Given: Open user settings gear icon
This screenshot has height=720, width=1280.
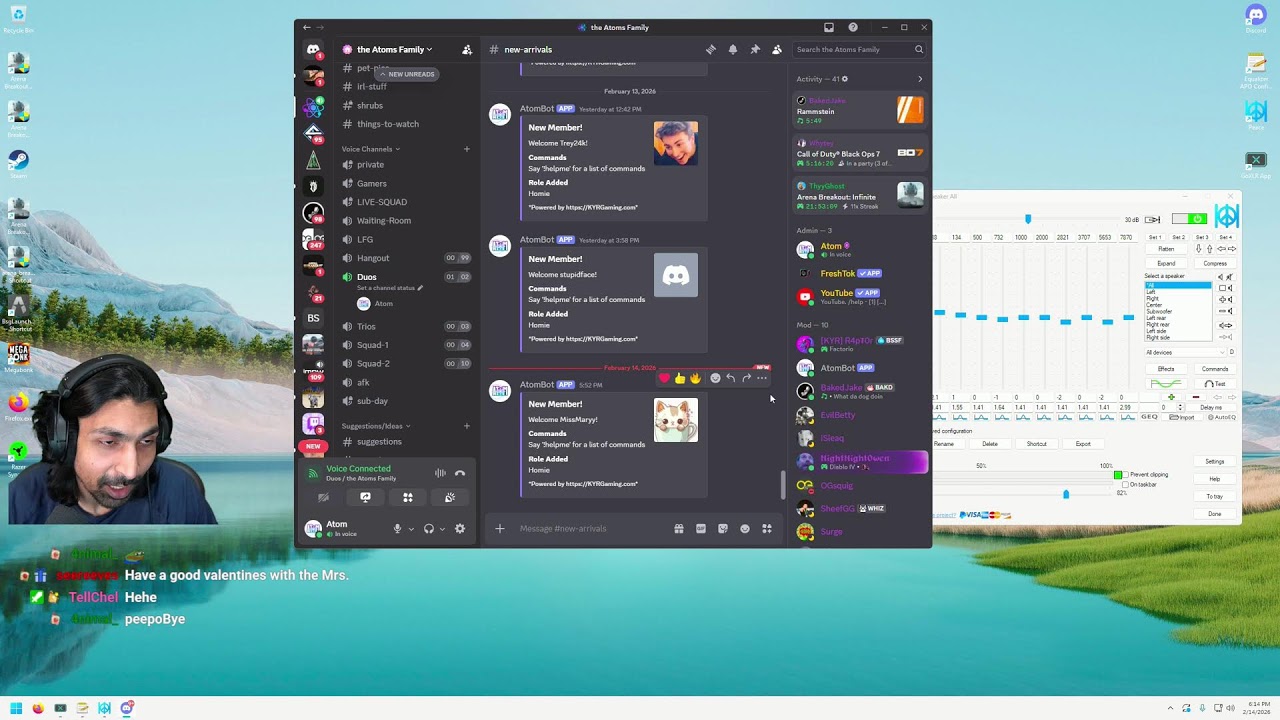Looking at the screenshot, I should click(x=460, y=528).
